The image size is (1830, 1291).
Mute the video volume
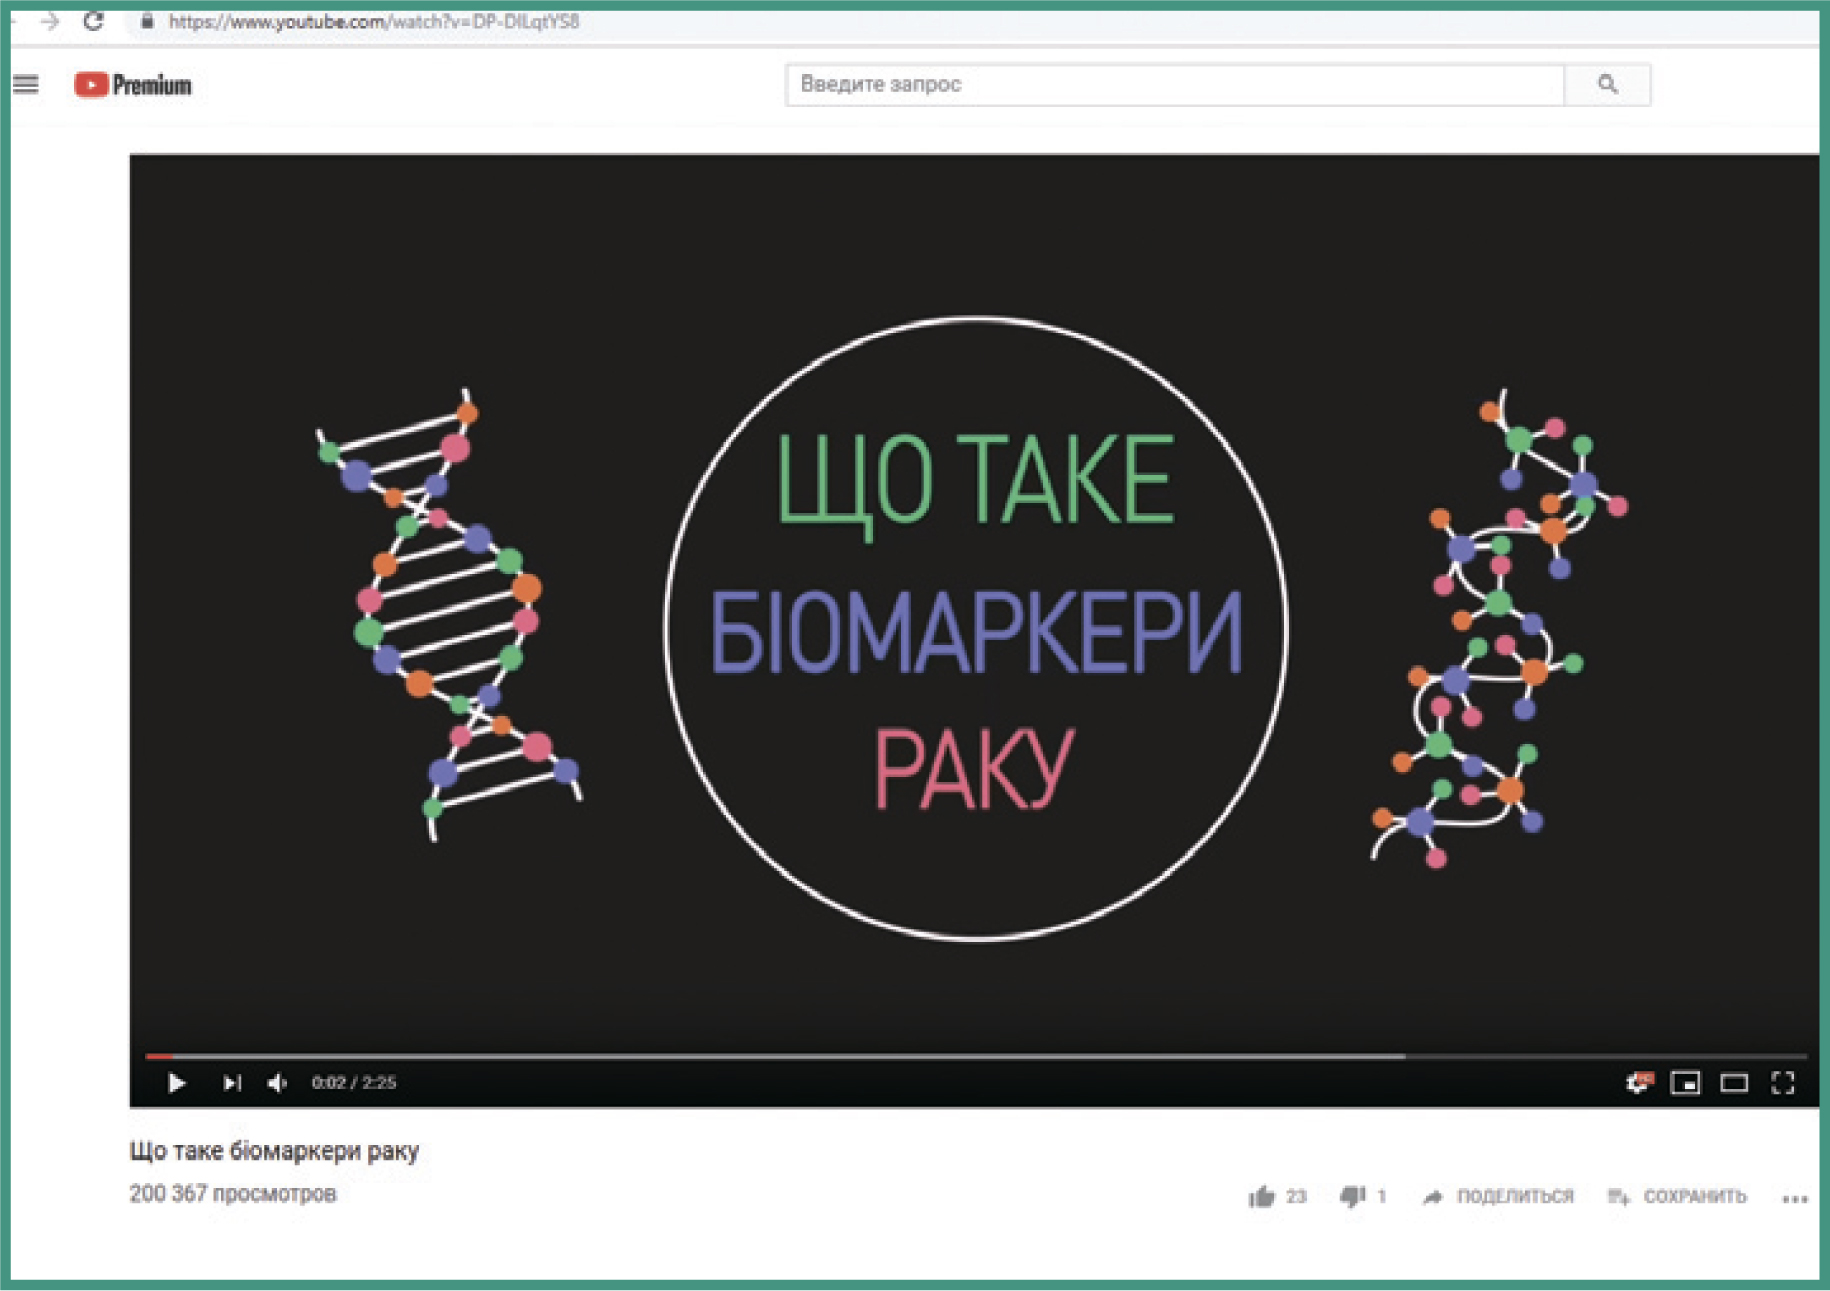pos(278,1083)
